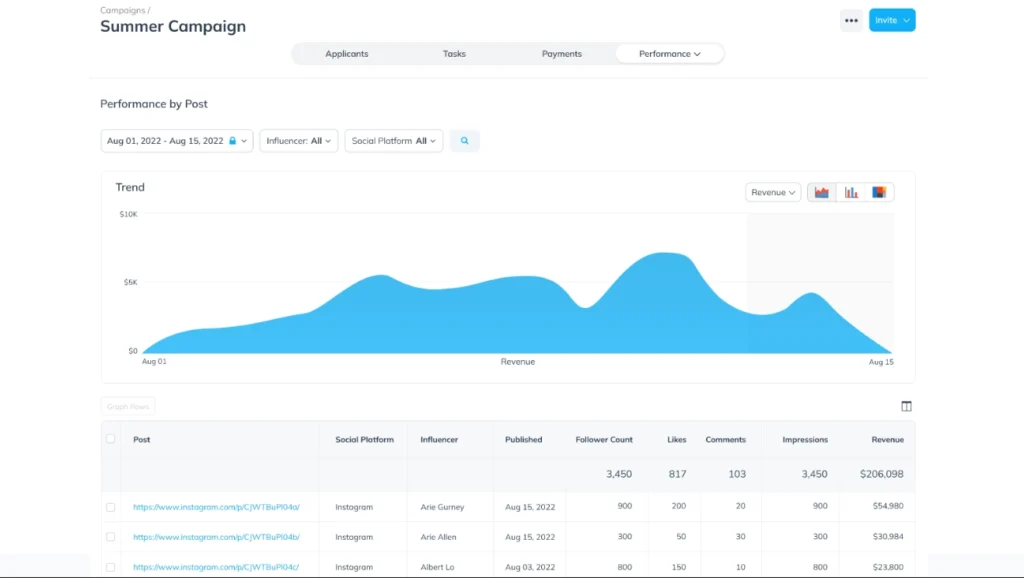Open the Instagram post link ending in 04a
The width and height of the screenshot is (1024, 578).
click(216, 507)
